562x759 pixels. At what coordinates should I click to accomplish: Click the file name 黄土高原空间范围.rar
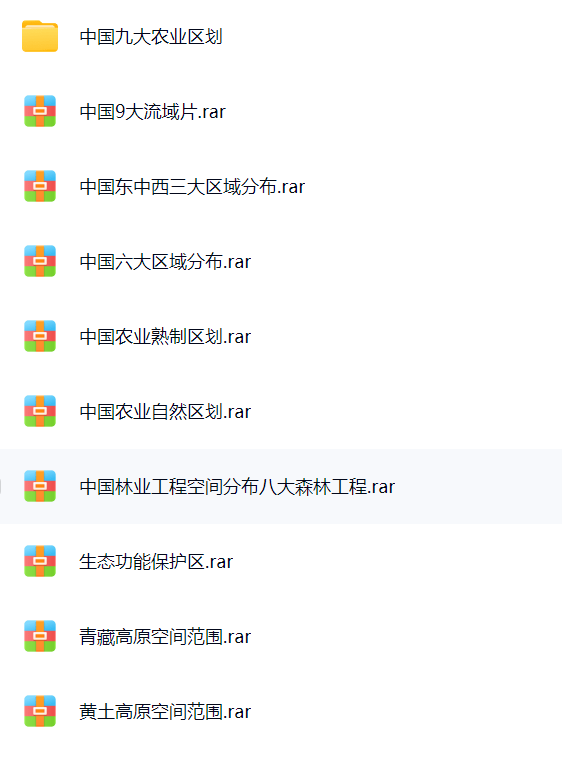(x=165, y=712)
